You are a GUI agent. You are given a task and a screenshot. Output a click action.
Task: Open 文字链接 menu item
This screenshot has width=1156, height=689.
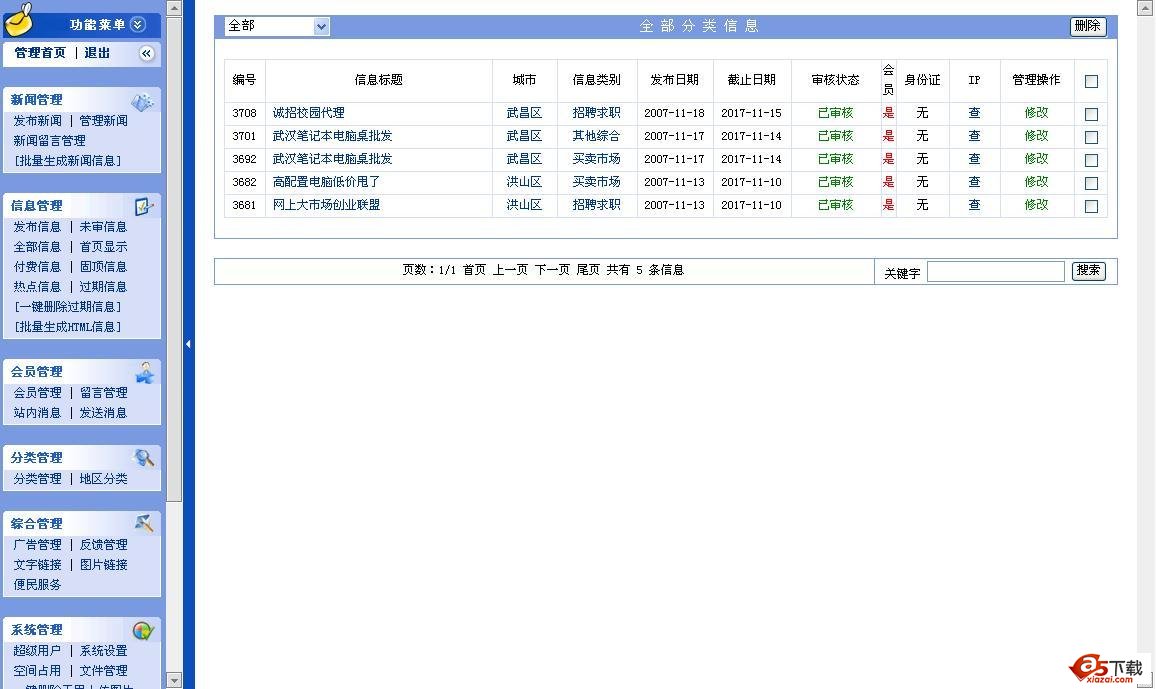tap(38, 564)
